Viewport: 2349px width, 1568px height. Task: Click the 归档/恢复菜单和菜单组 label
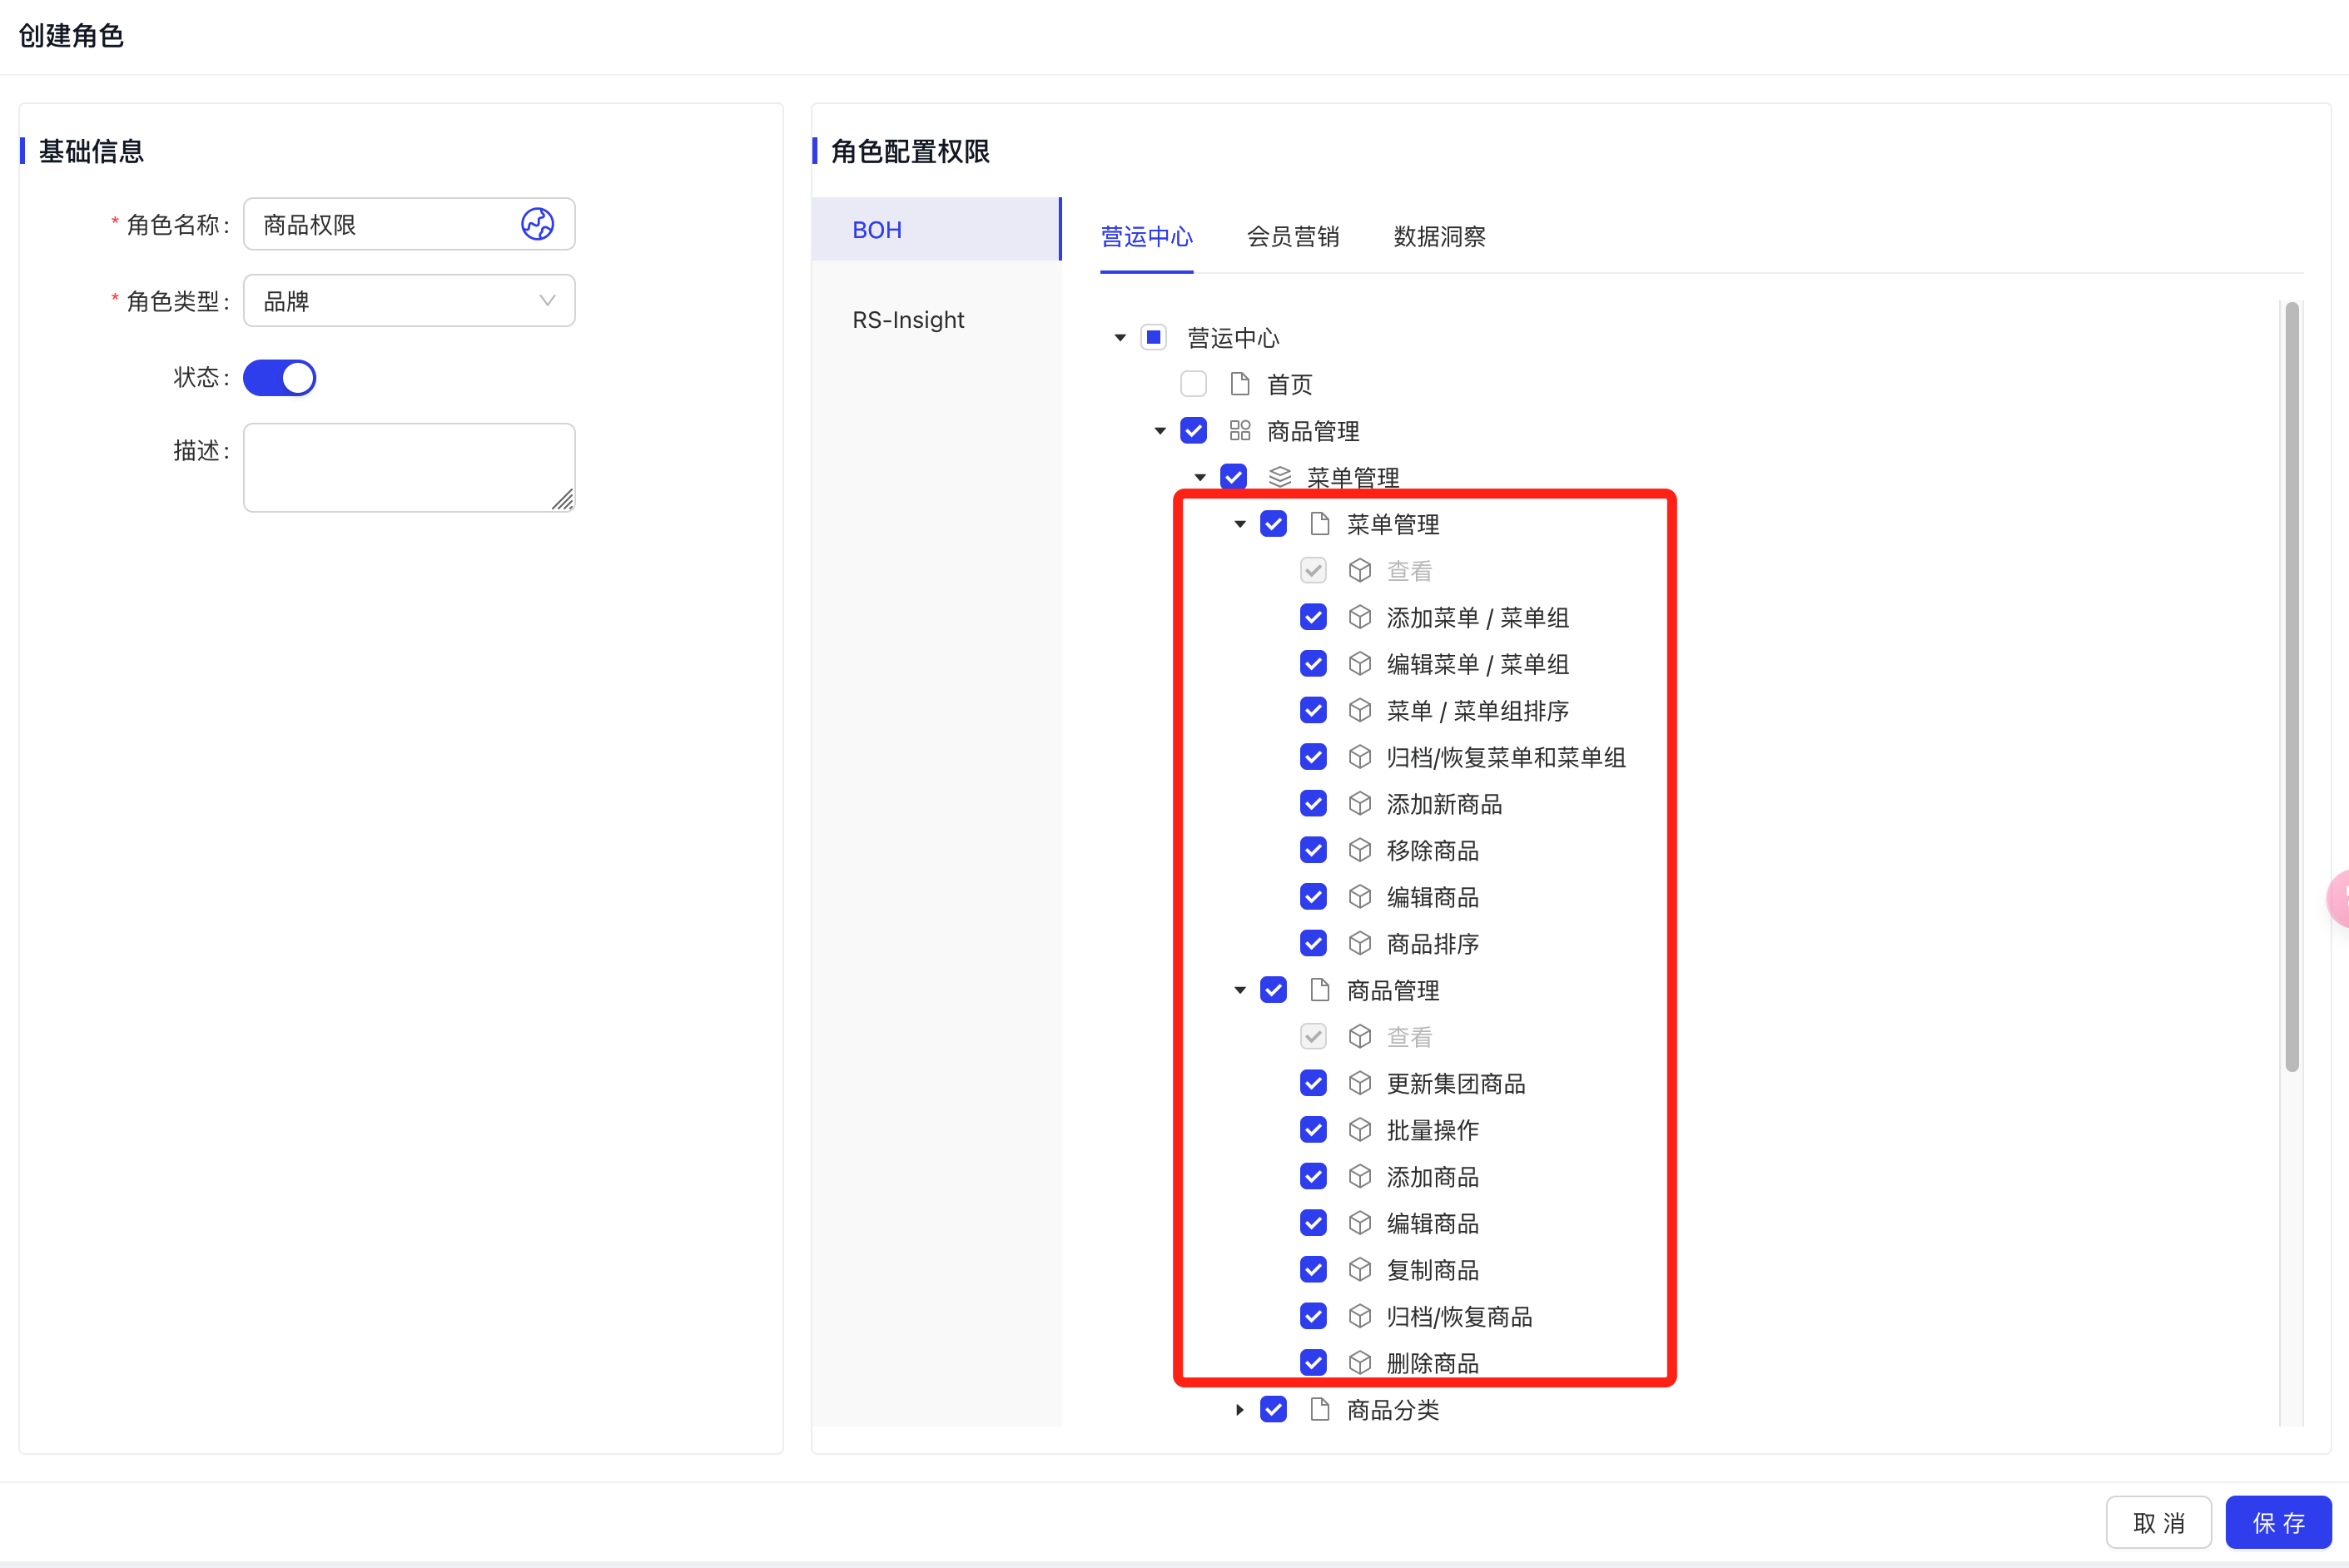pyautogui.click(x=1506, y=757)
